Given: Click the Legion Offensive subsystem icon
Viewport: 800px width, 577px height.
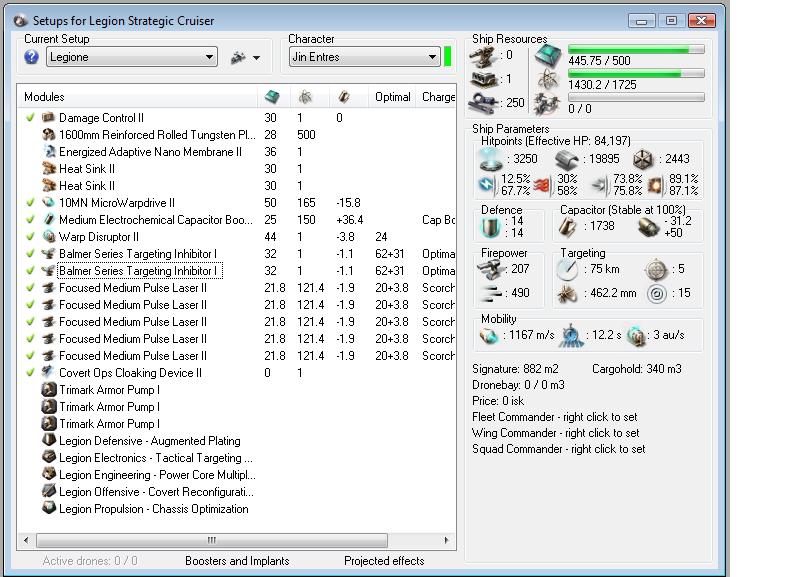Looking at the screenshot, I should (x=48, y=491).
